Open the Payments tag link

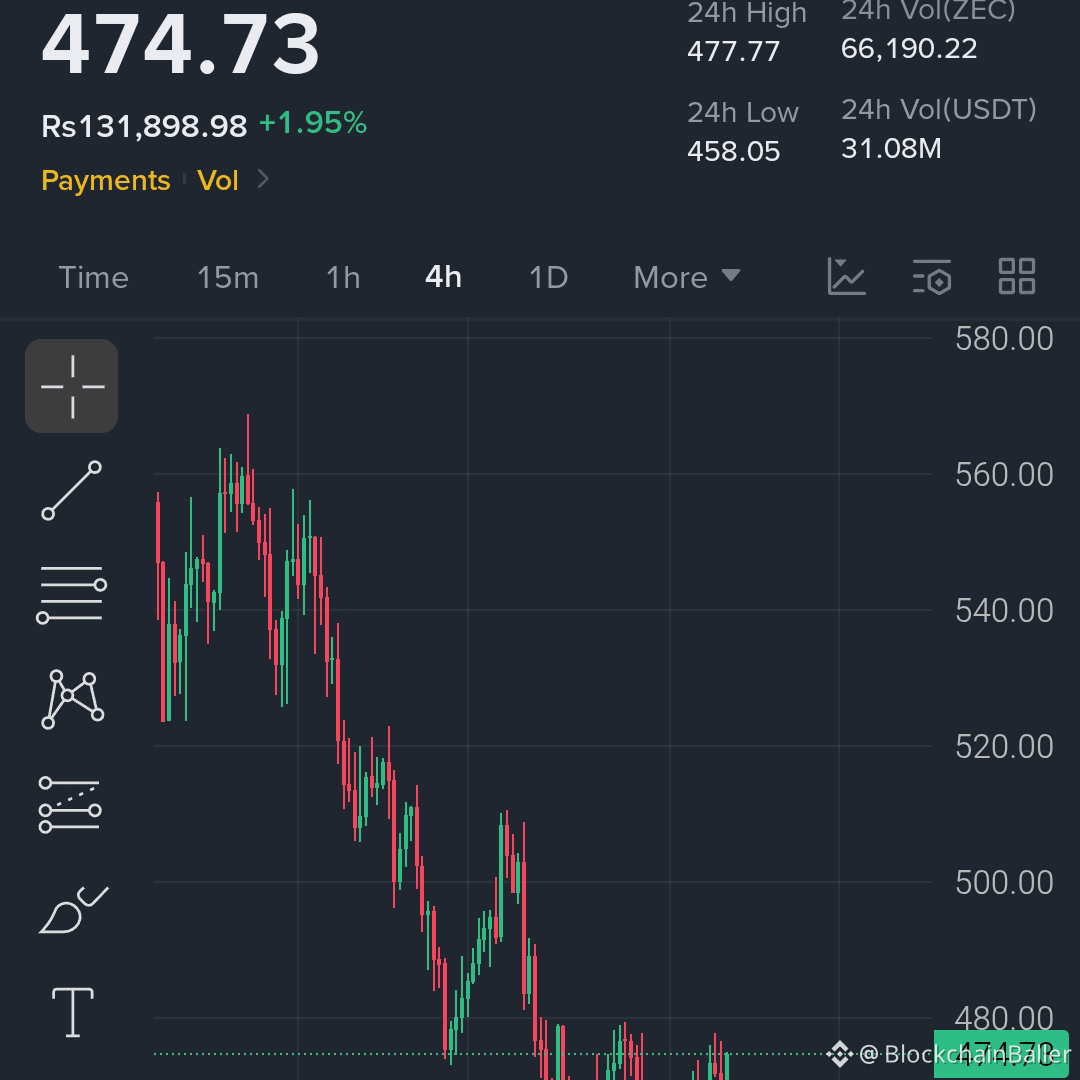tap(105, 180)
